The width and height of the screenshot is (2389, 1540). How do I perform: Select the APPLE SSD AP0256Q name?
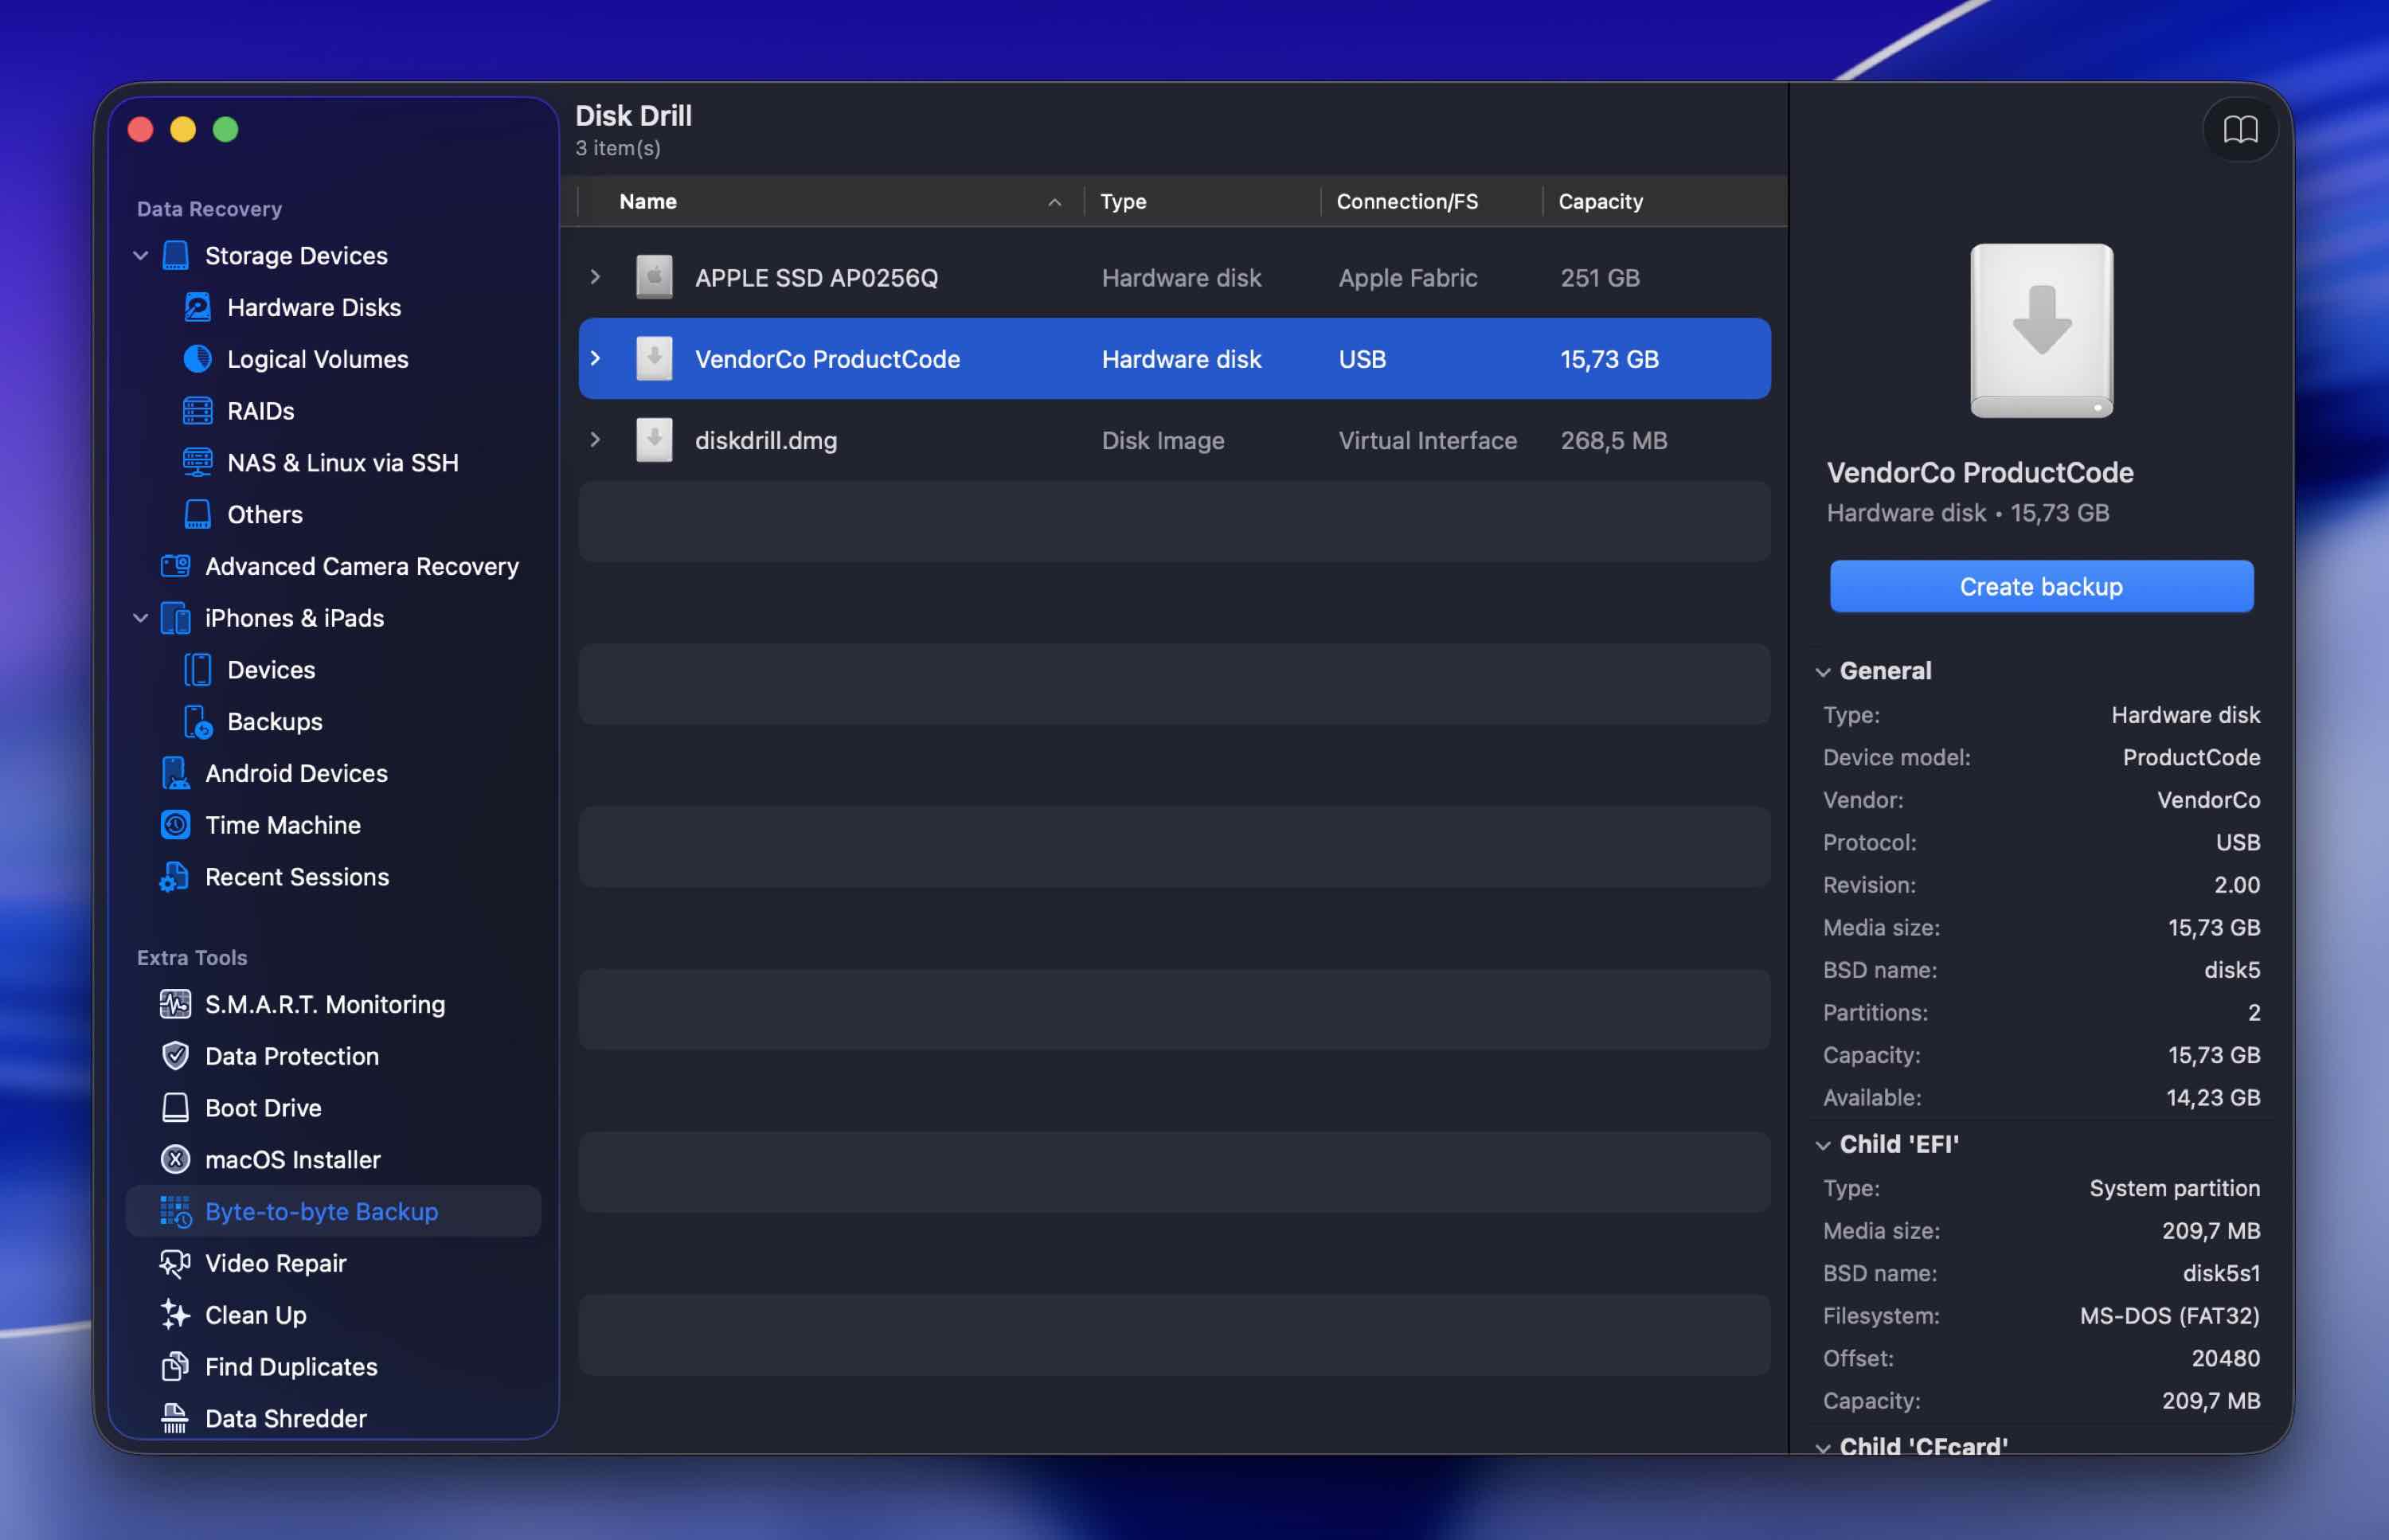pyautogui.click(x=817, y=277)
